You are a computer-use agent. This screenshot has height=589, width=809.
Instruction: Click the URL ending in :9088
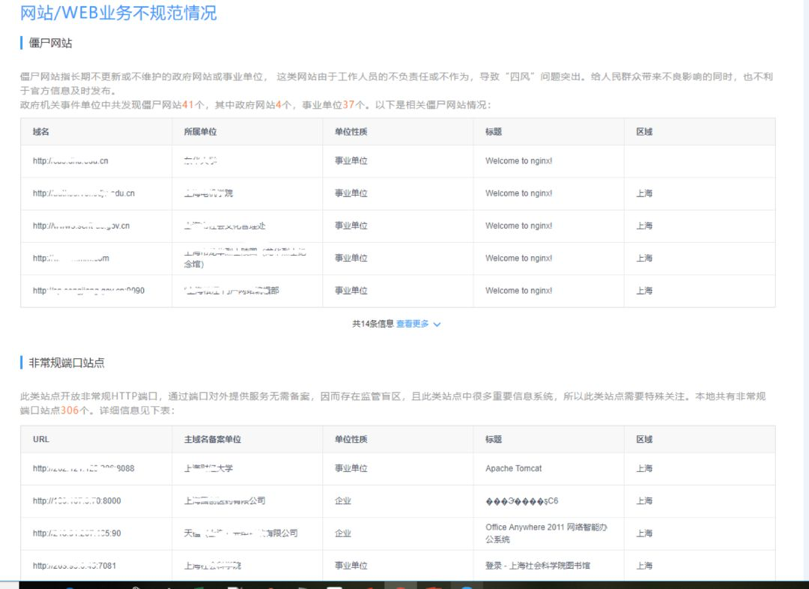(83, 469)
